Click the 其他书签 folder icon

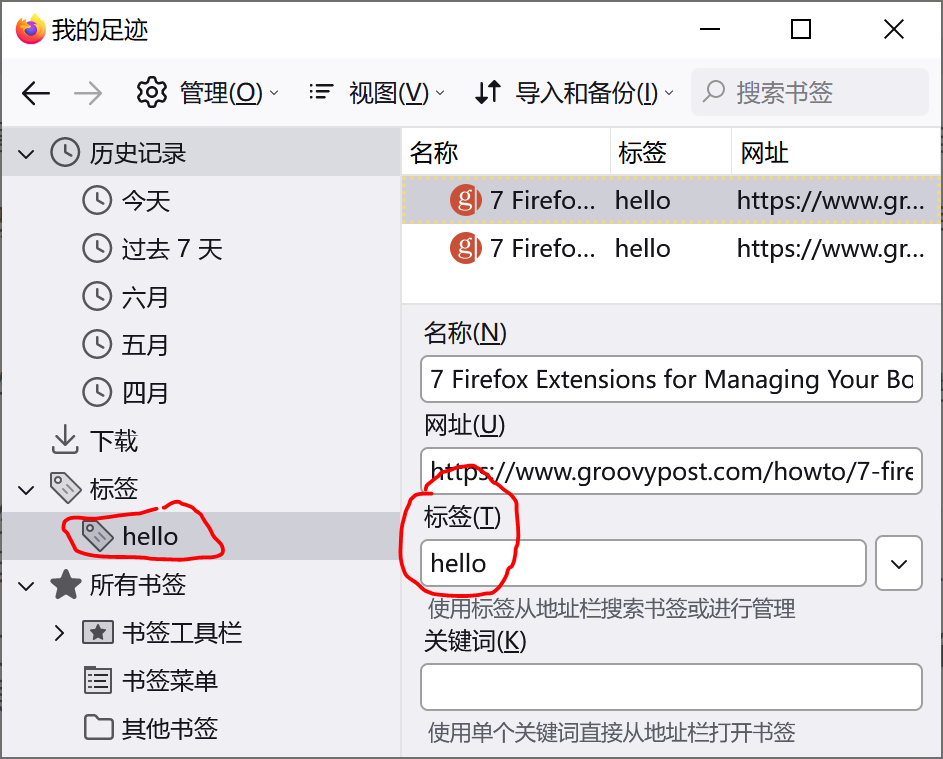tap(97, 728)
